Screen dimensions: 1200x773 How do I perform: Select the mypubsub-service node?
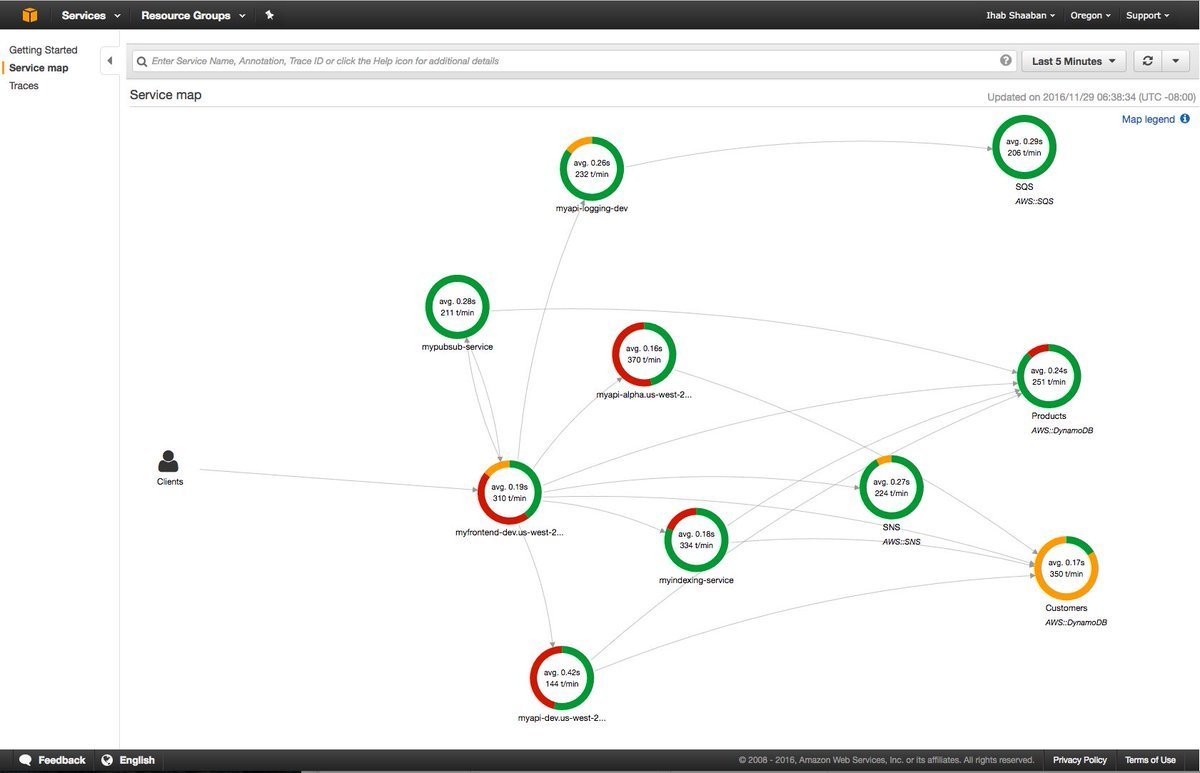coord(457,307)
